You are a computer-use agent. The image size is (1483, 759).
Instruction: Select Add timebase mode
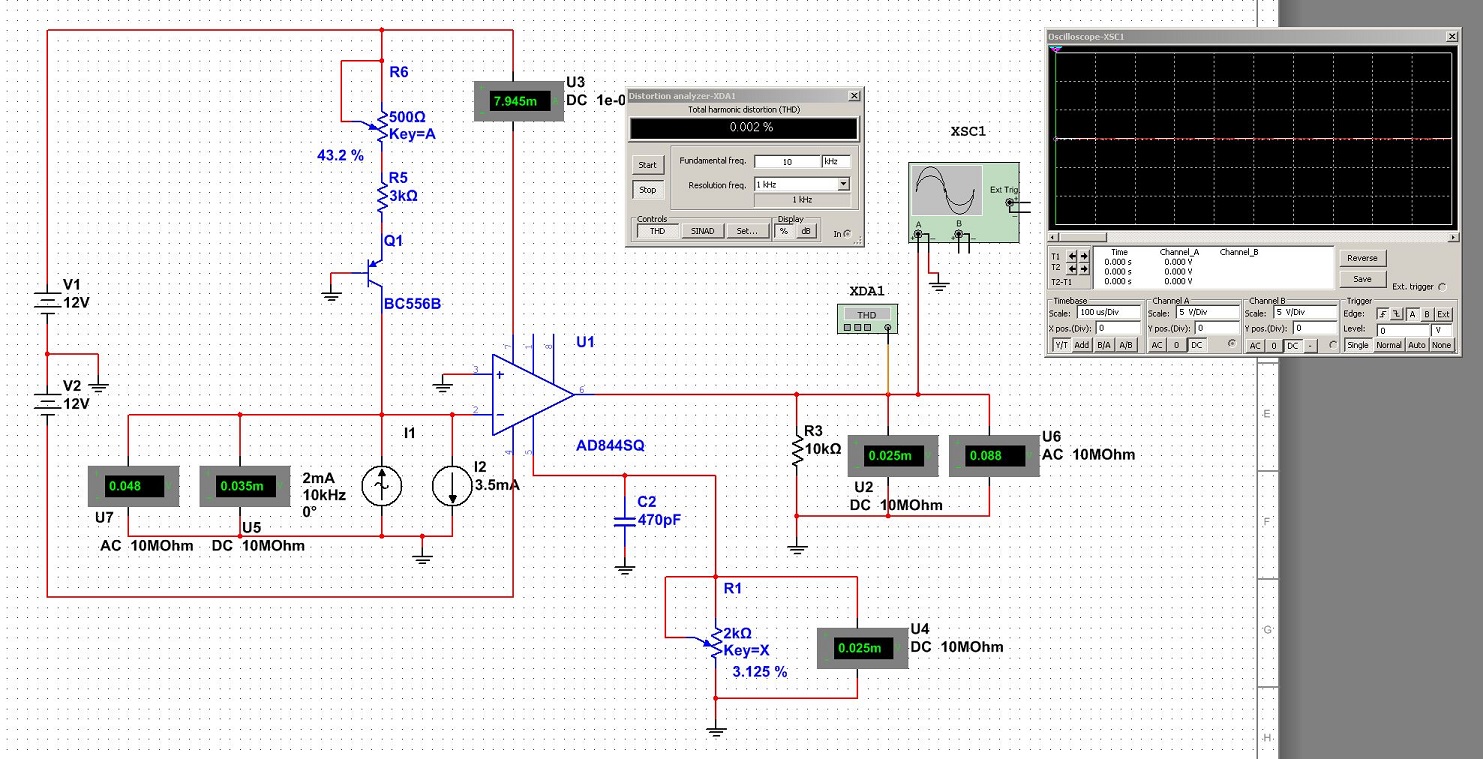(1082, 345)
